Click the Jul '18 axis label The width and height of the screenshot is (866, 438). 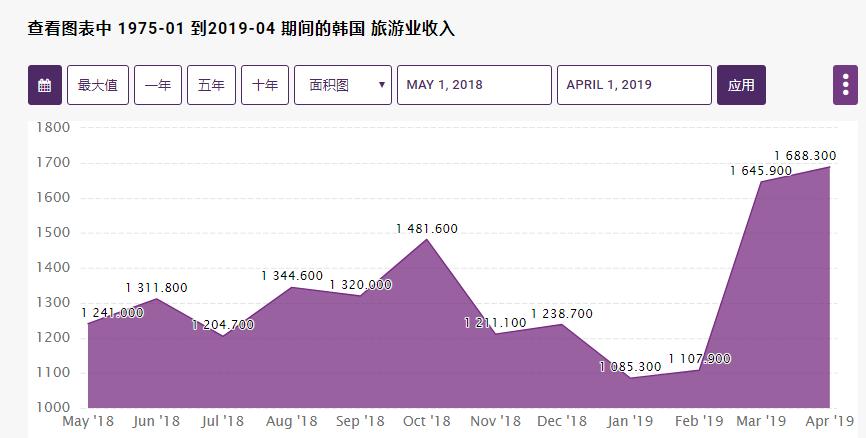tap(223, 421)
